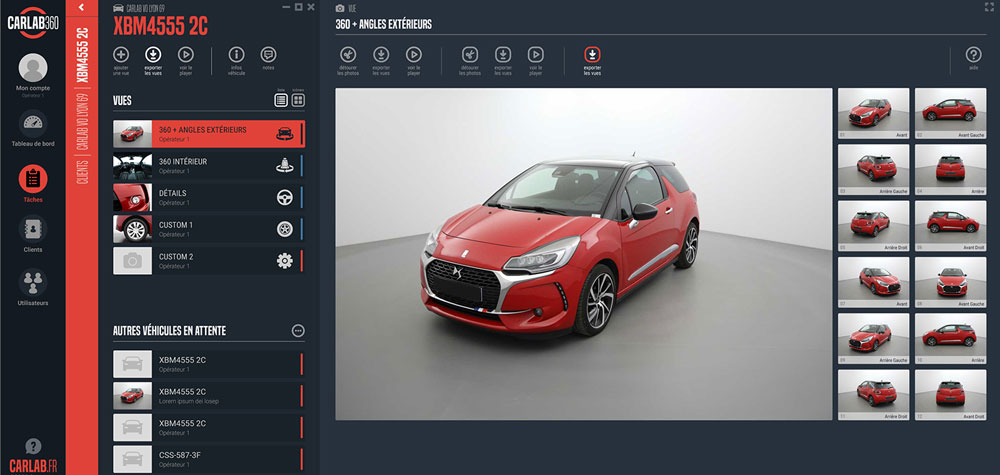This screenshot has height=475, width=1000.
Task: Select the CUSTOM 1 view row
Action: point(209,229)
